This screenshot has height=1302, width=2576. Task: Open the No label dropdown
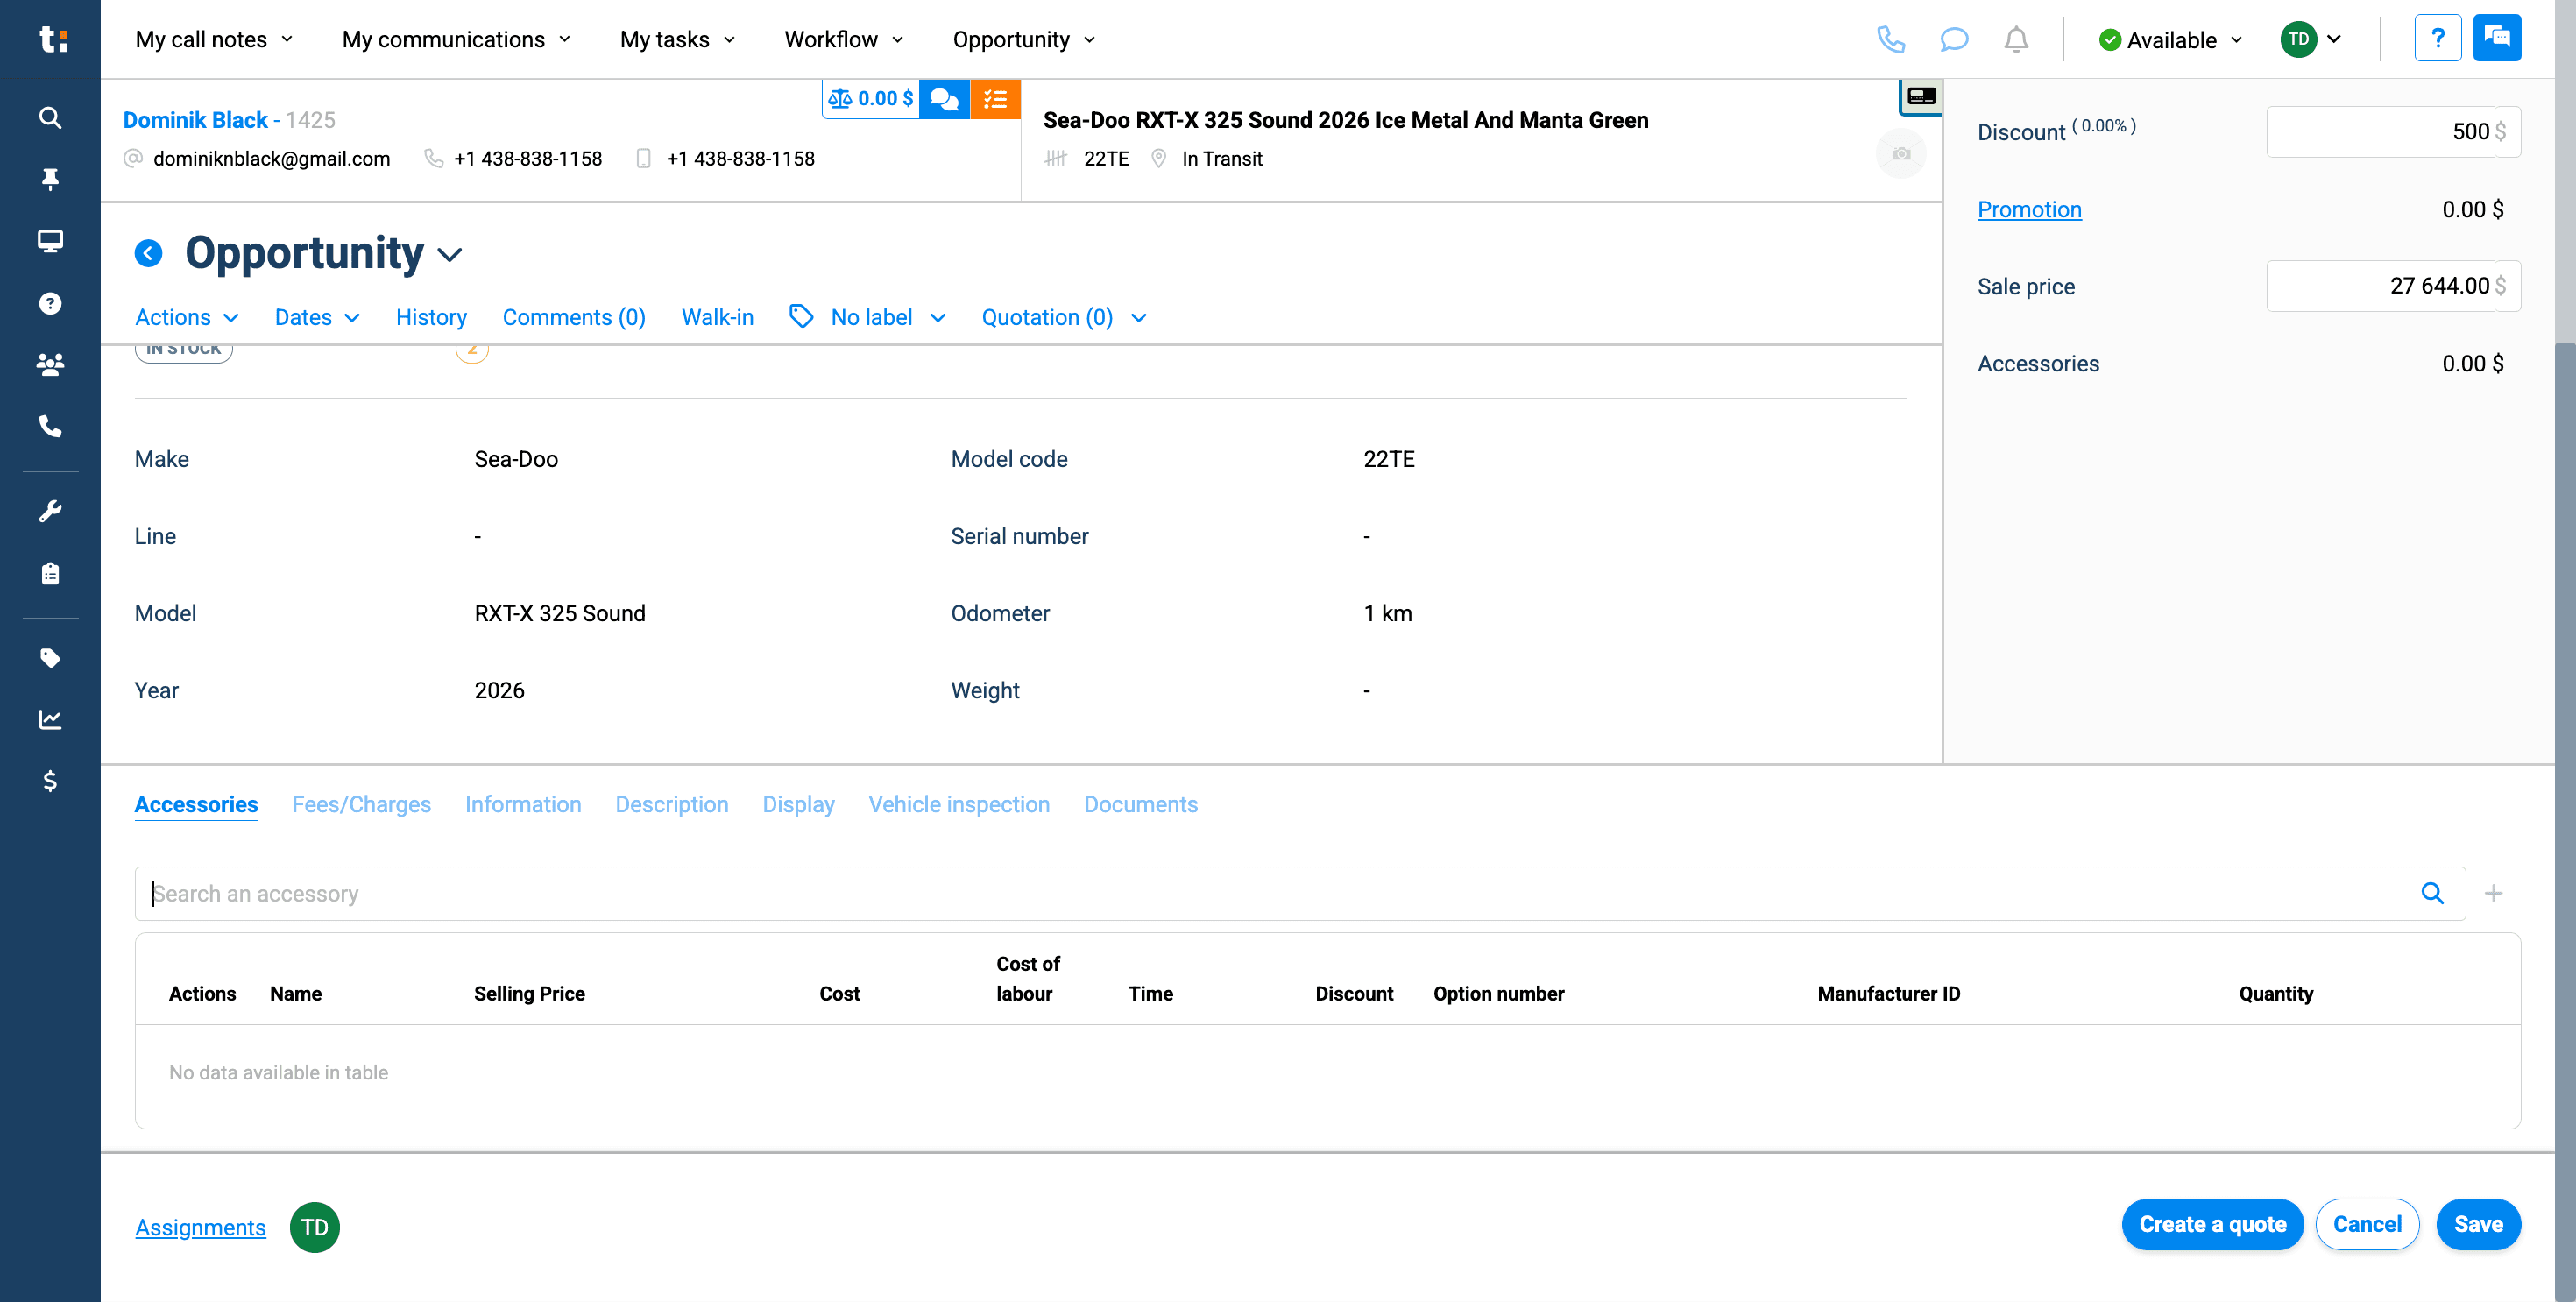[868, 317]
